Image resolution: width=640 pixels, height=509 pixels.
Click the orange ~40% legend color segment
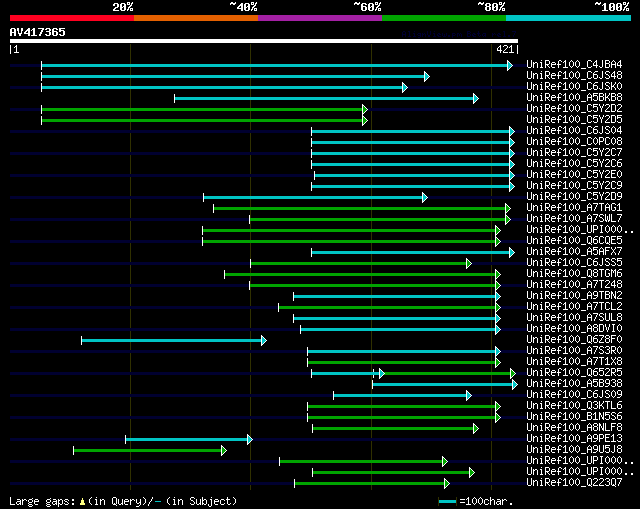(196, 18)
